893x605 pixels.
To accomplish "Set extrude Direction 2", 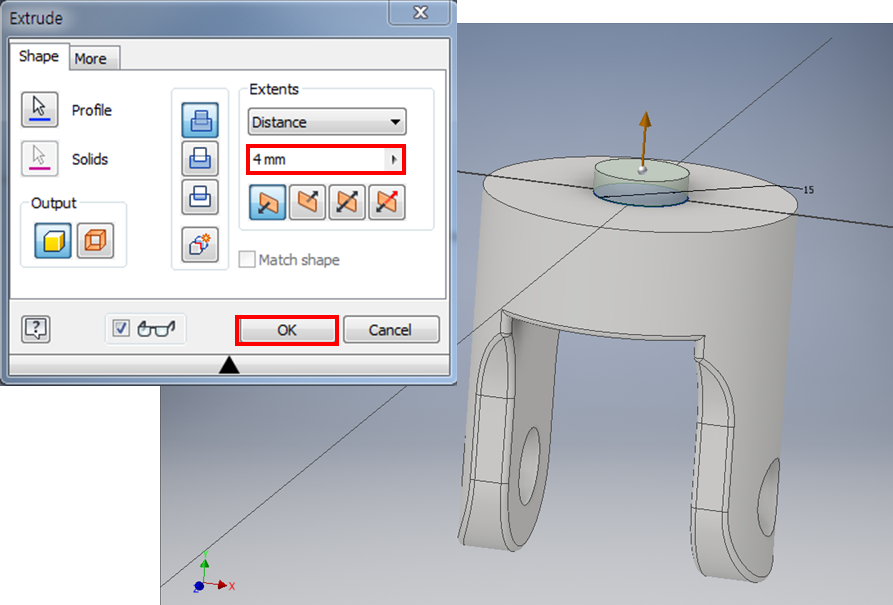I will coord(308,202).
